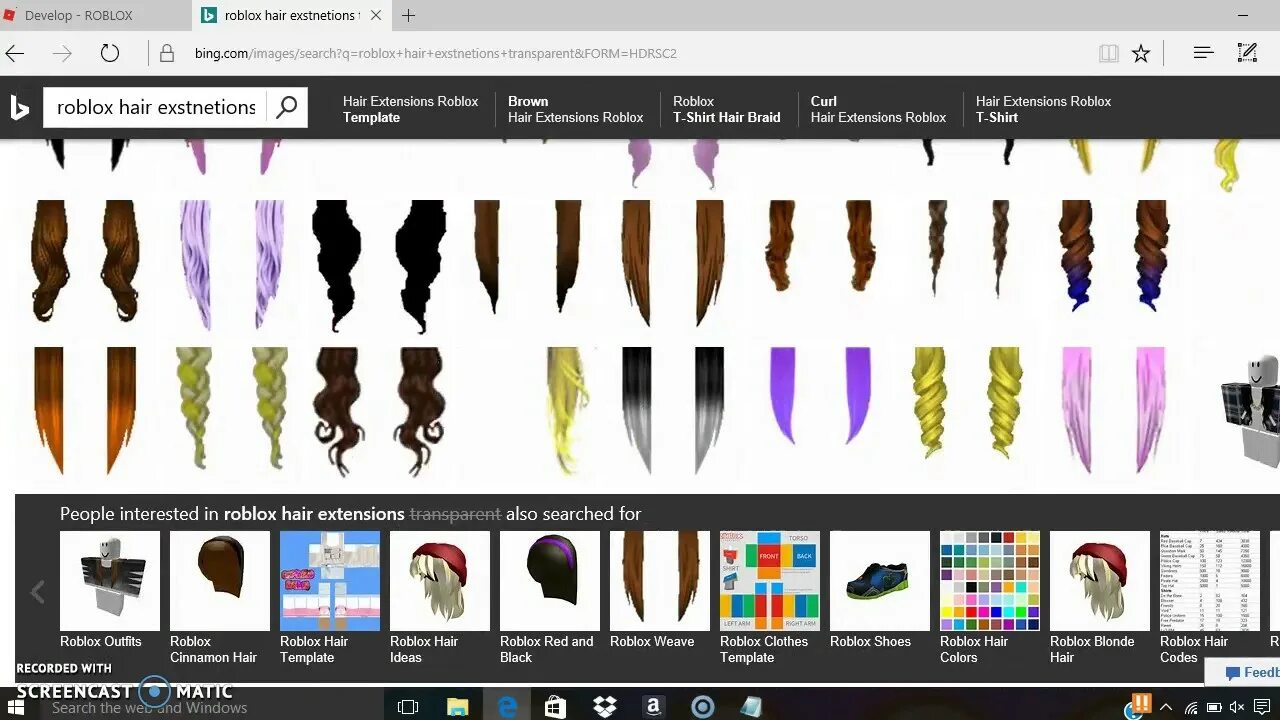Open reading view book icon
The image size is (1280, 720).
1108,54
